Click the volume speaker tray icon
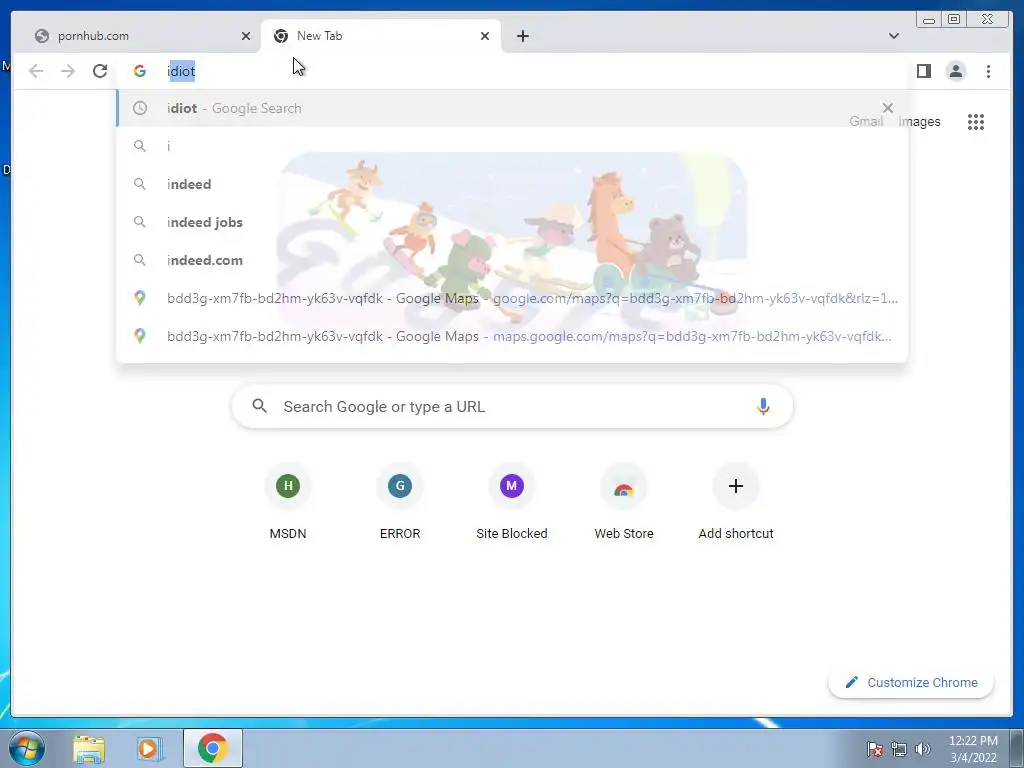This screenshot has width=1024, height=768. 923,749
